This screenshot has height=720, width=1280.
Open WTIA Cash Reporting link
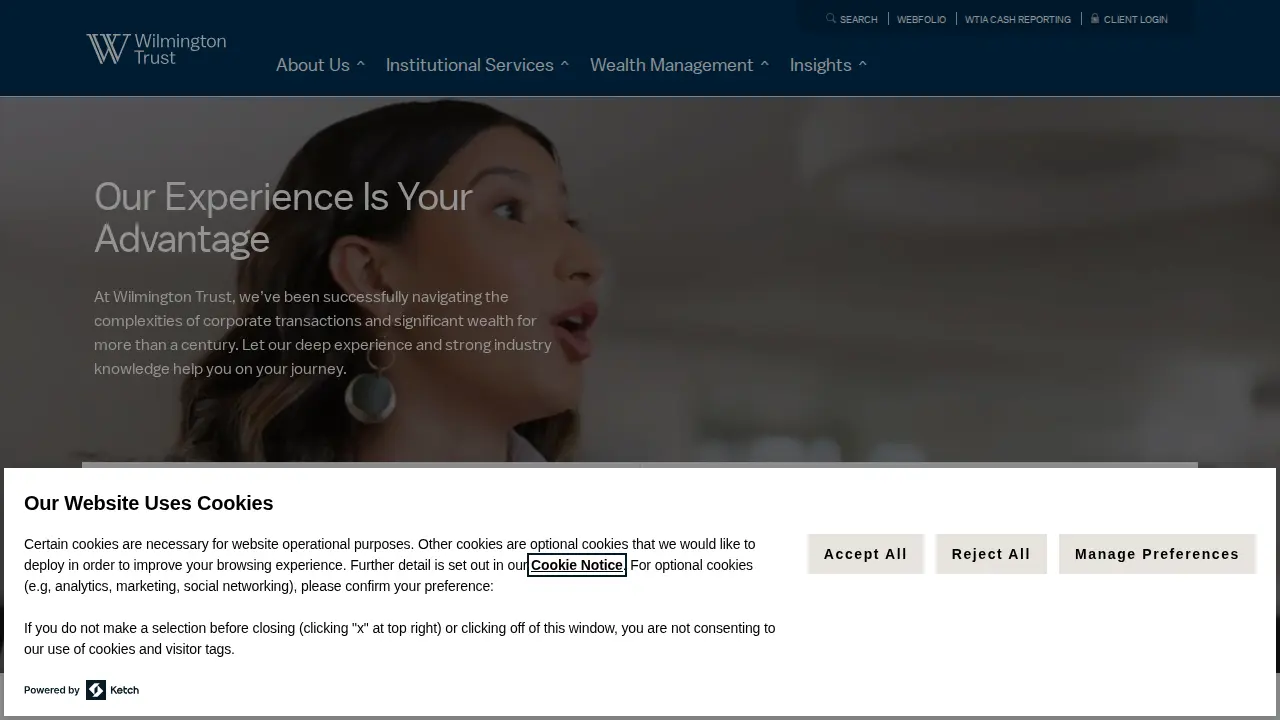click(1018, 19)
